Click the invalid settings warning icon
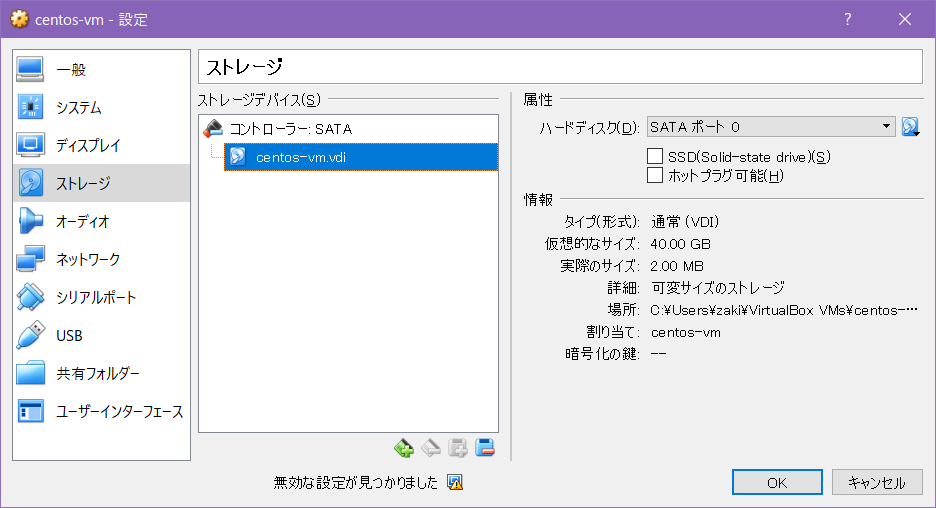This screenshot has height=508, width=936. (455, 482)
